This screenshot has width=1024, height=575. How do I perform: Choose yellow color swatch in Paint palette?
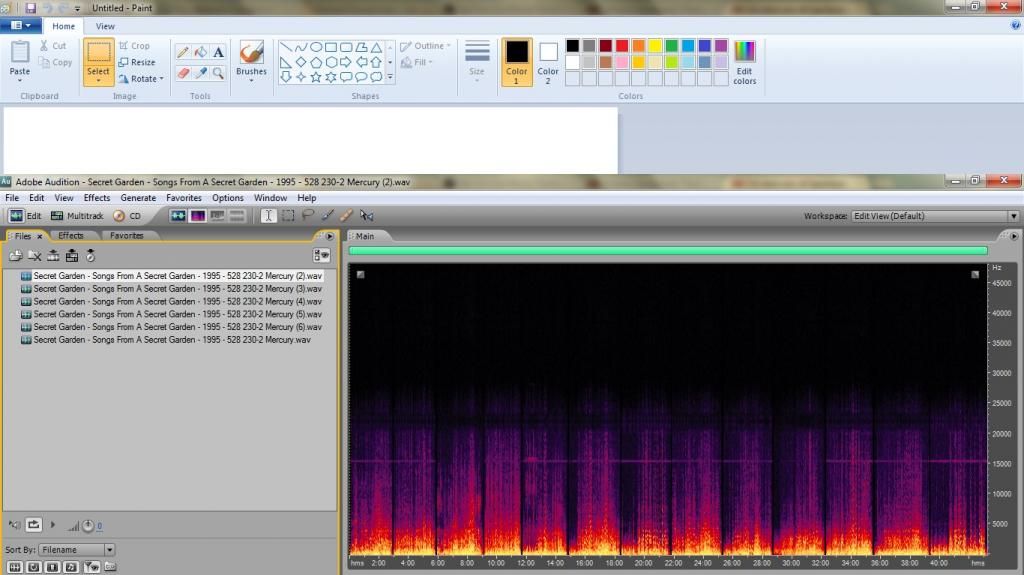(655, 46)
